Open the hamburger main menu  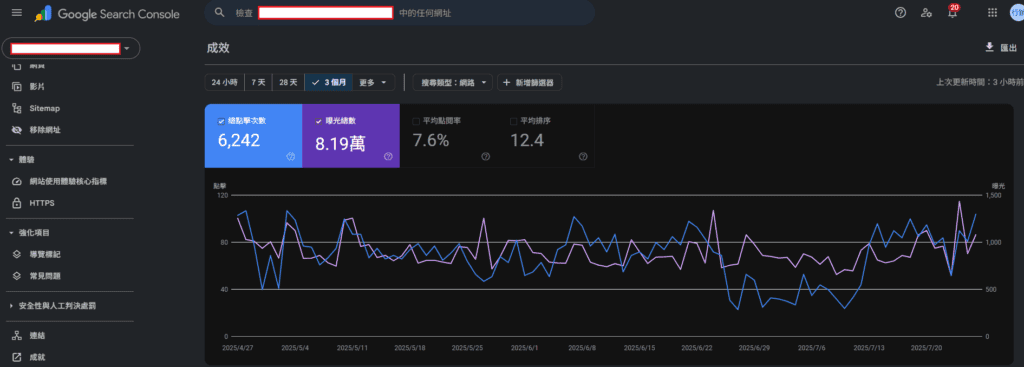pyautogui.click(x=17, y=12)
